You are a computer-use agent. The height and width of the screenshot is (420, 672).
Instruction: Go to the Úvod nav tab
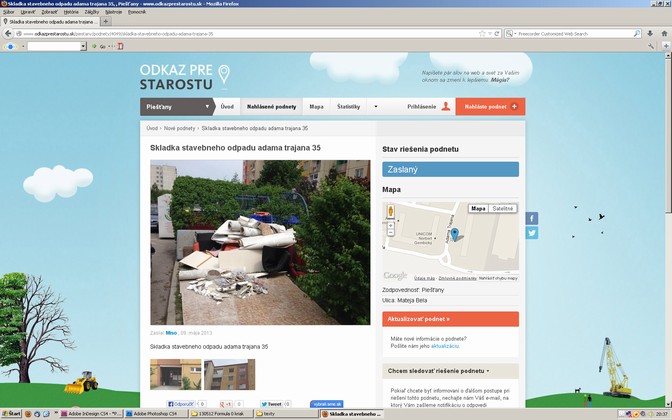click(227, 107)
